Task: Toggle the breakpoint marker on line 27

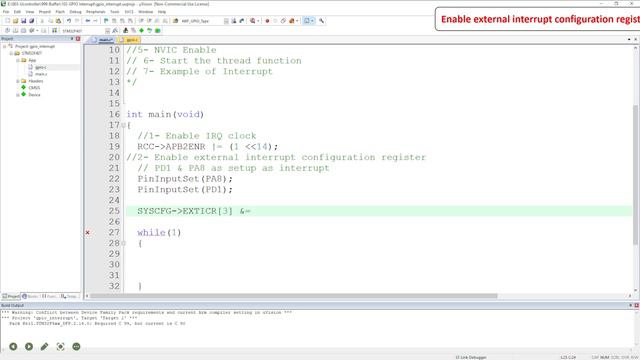Action: 87,233
